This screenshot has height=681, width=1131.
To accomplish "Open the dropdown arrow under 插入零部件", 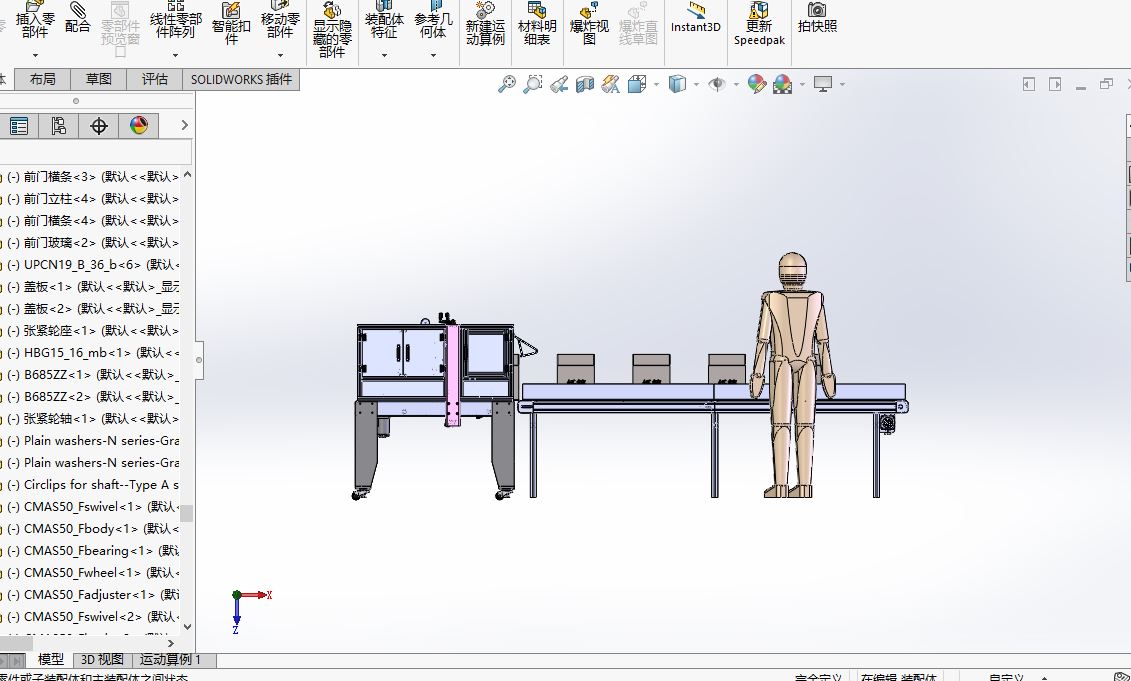I will (x=35, y=55).
